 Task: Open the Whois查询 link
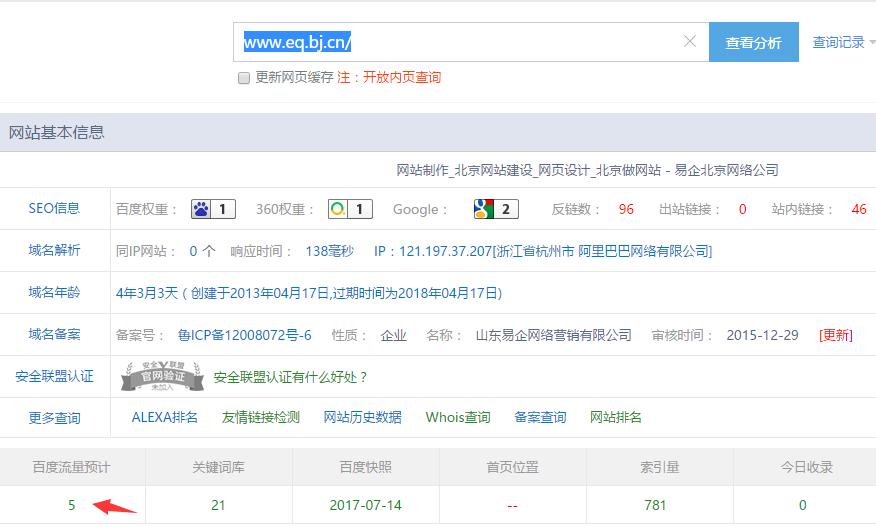pyautogui.click(x=458, y=417)
